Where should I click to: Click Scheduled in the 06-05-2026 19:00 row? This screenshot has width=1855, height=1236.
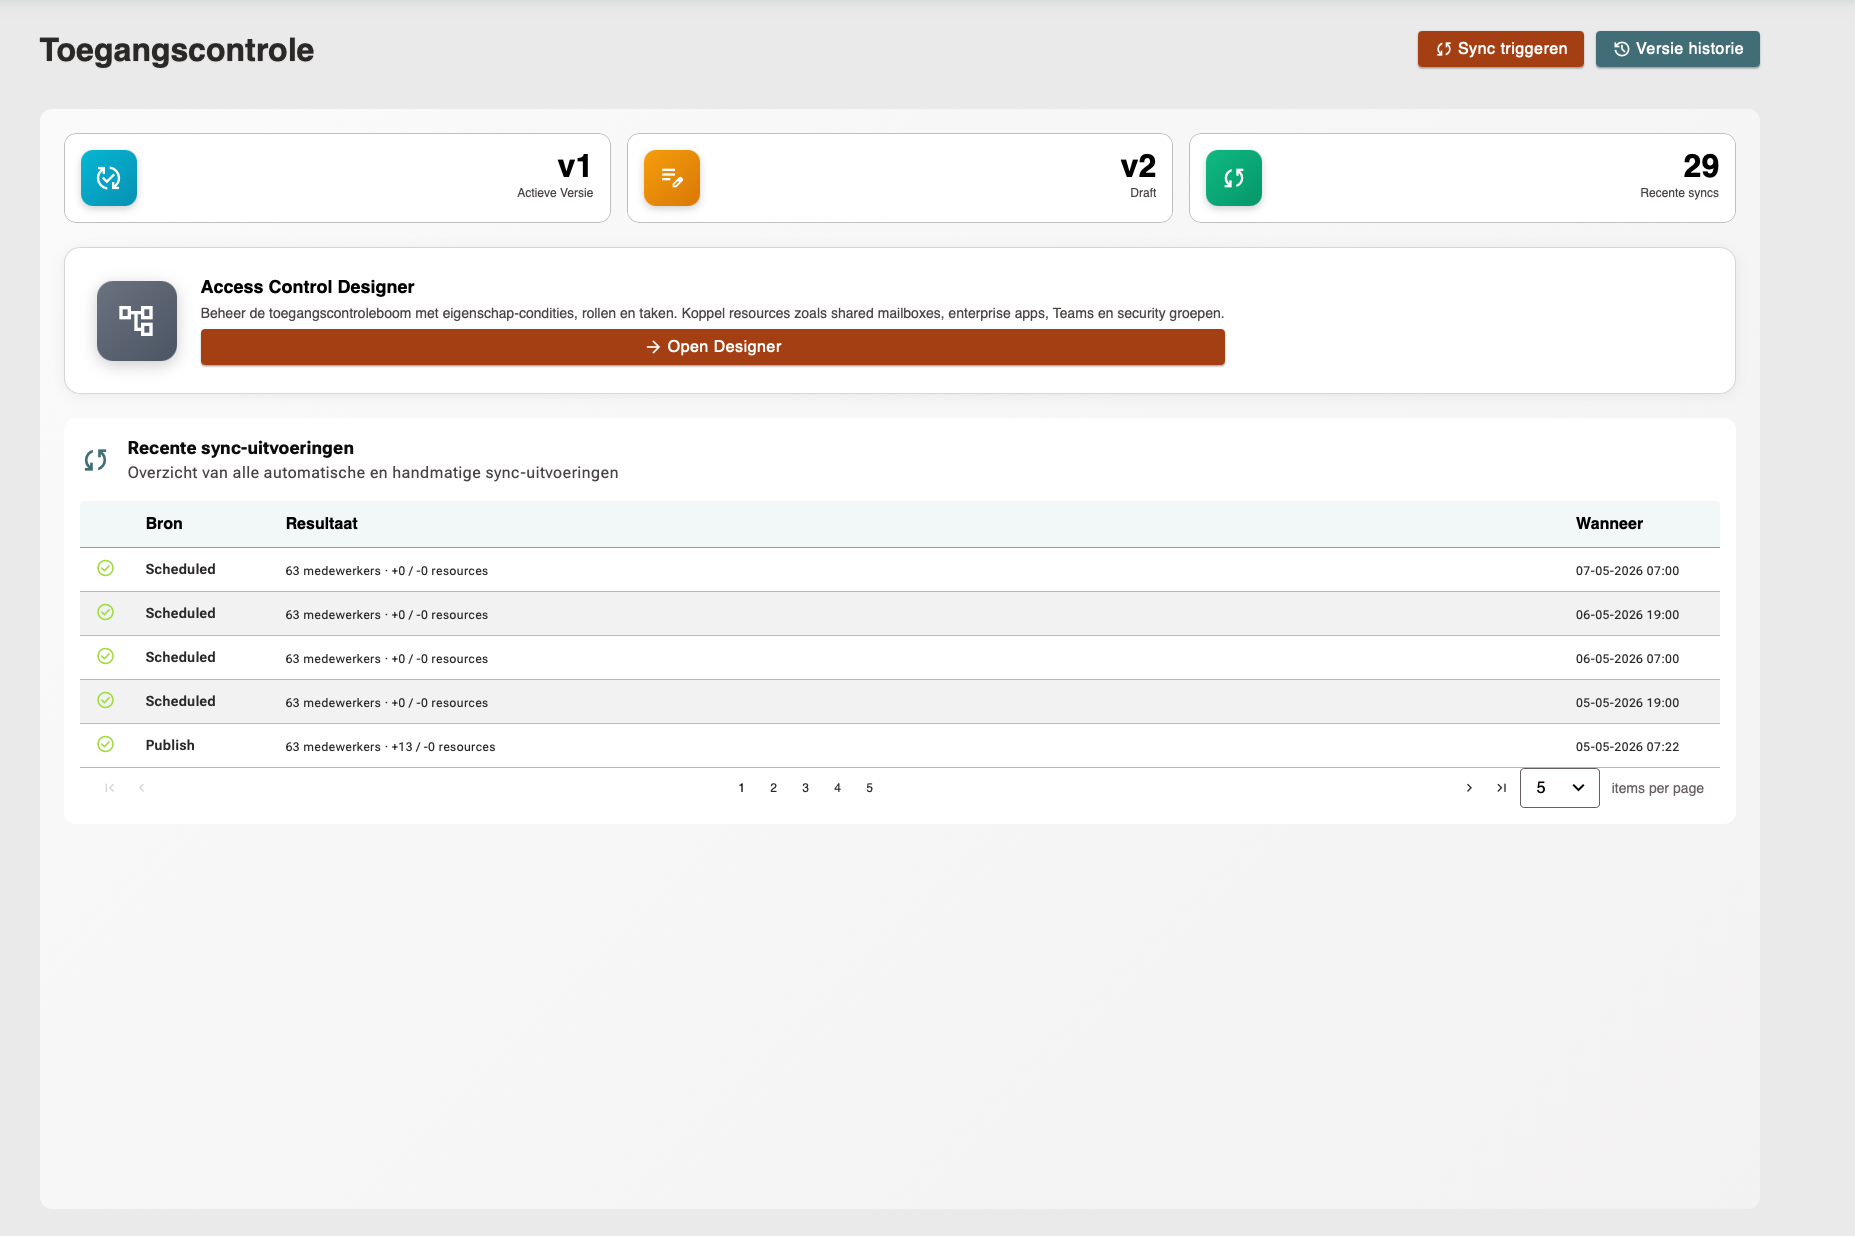[x=181, y=613]
